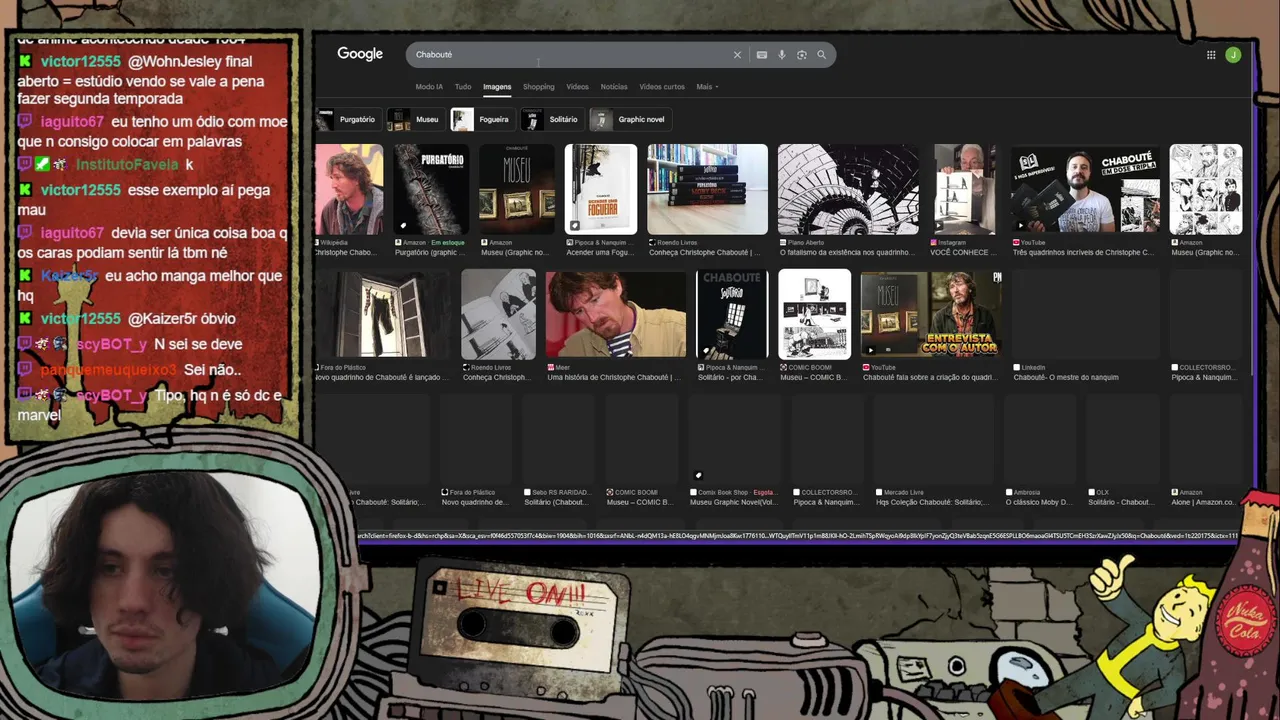Open the Google apps grid
Image resolution: width=1280 pixels, height=720 pixels.
click(x=1211, y=55)
